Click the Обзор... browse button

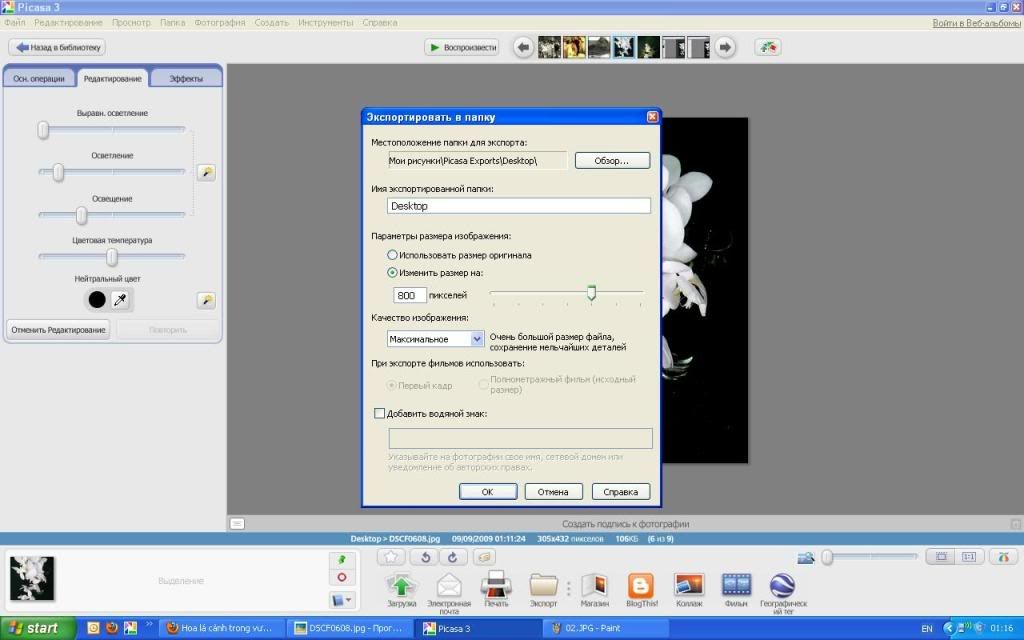coord(613,160)
